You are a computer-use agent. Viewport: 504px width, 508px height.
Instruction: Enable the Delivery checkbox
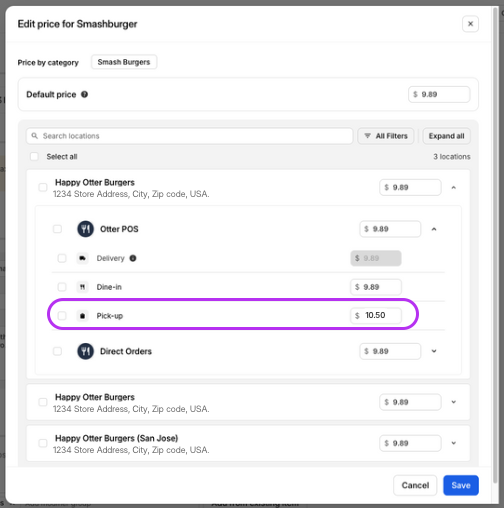click(x=62, y=258)
